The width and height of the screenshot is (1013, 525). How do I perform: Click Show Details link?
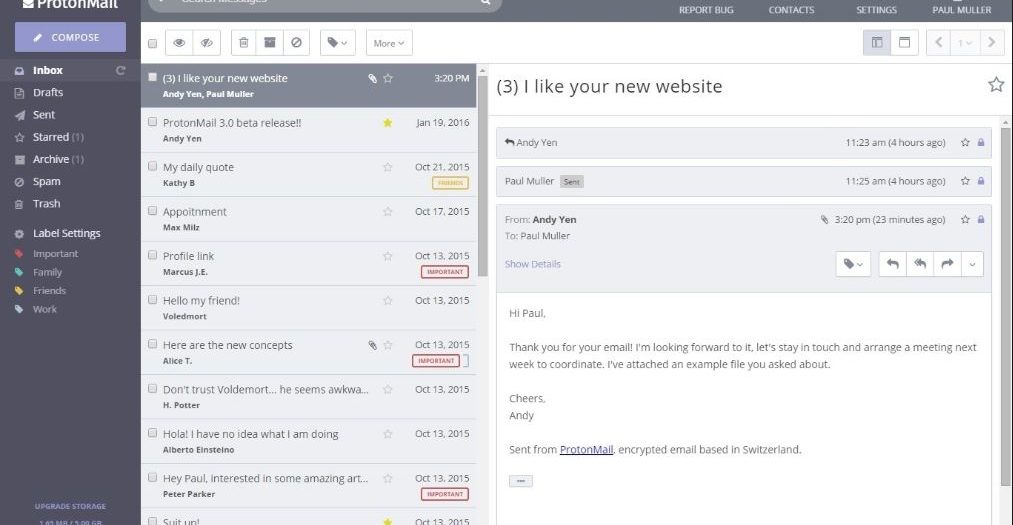(x=532, y=264)
